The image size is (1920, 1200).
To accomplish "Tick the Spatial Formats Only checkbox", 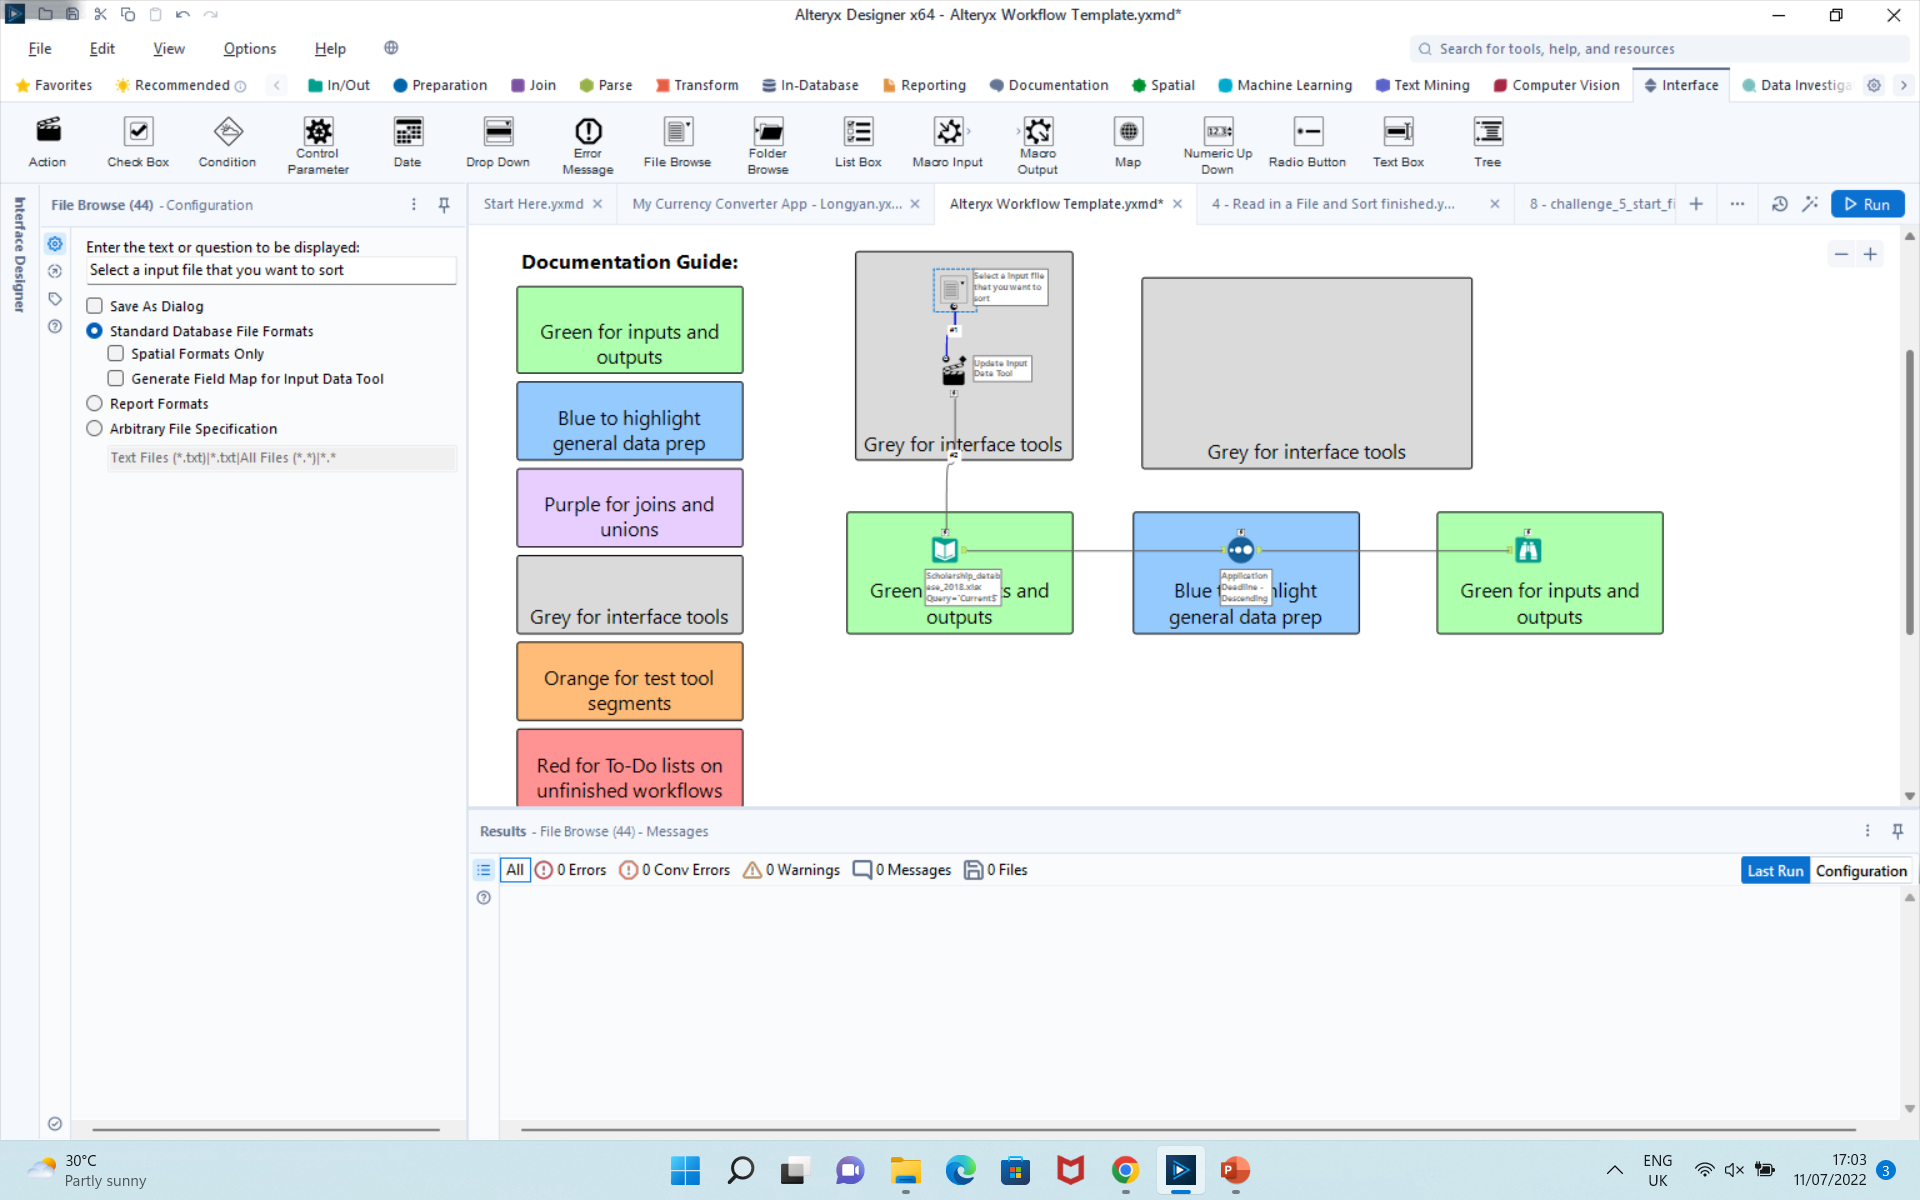I will point(116,354).
